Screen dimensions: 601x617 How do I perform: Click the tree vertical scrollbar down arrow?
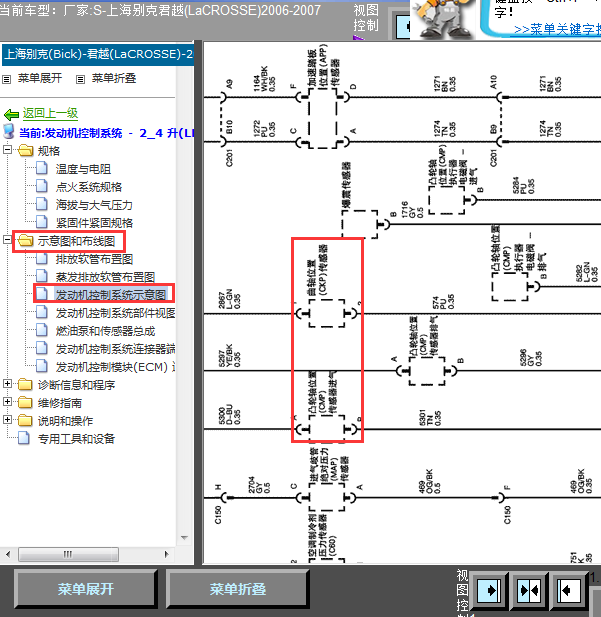tap(184, 538)
